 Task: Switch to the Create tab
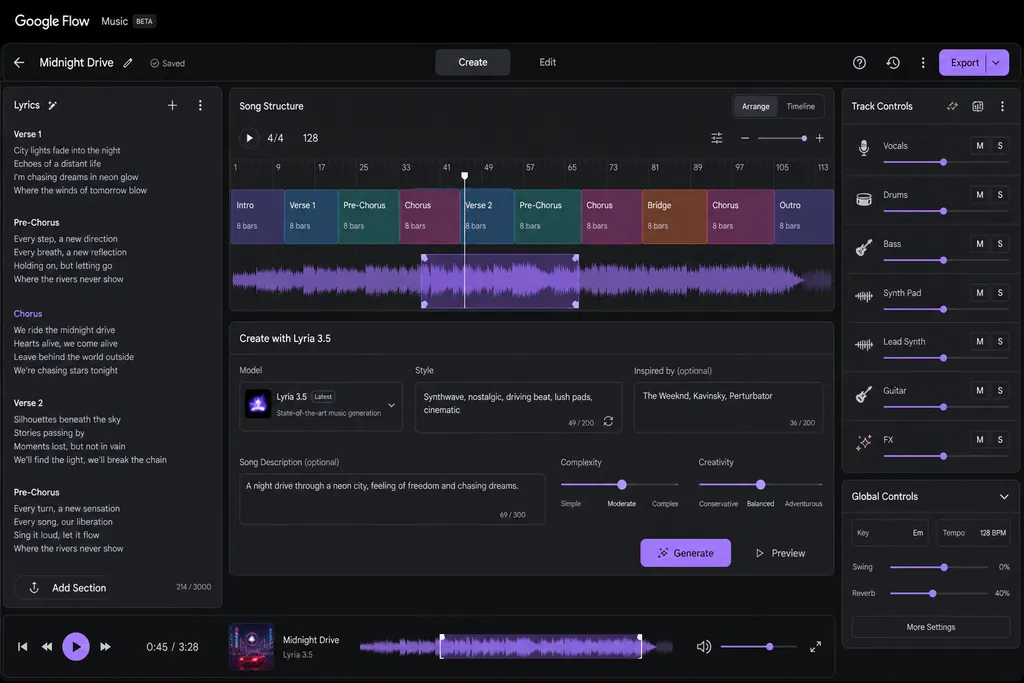473,62
